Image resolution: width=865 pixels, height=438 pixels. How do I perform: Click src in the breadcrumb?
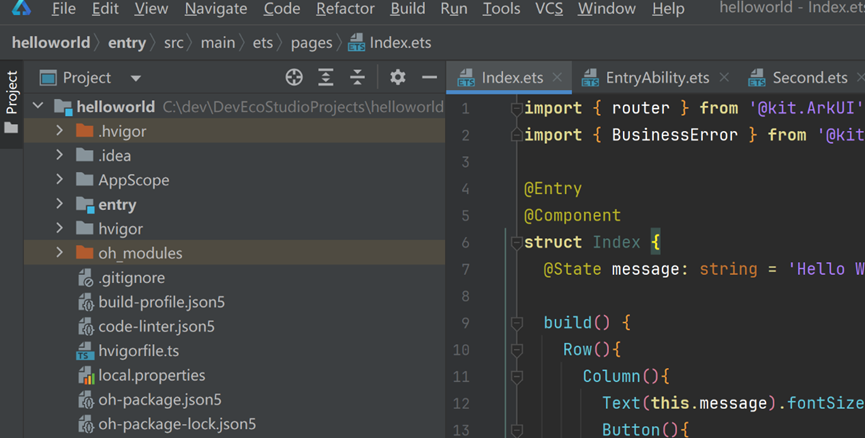[x=173, y=42]
